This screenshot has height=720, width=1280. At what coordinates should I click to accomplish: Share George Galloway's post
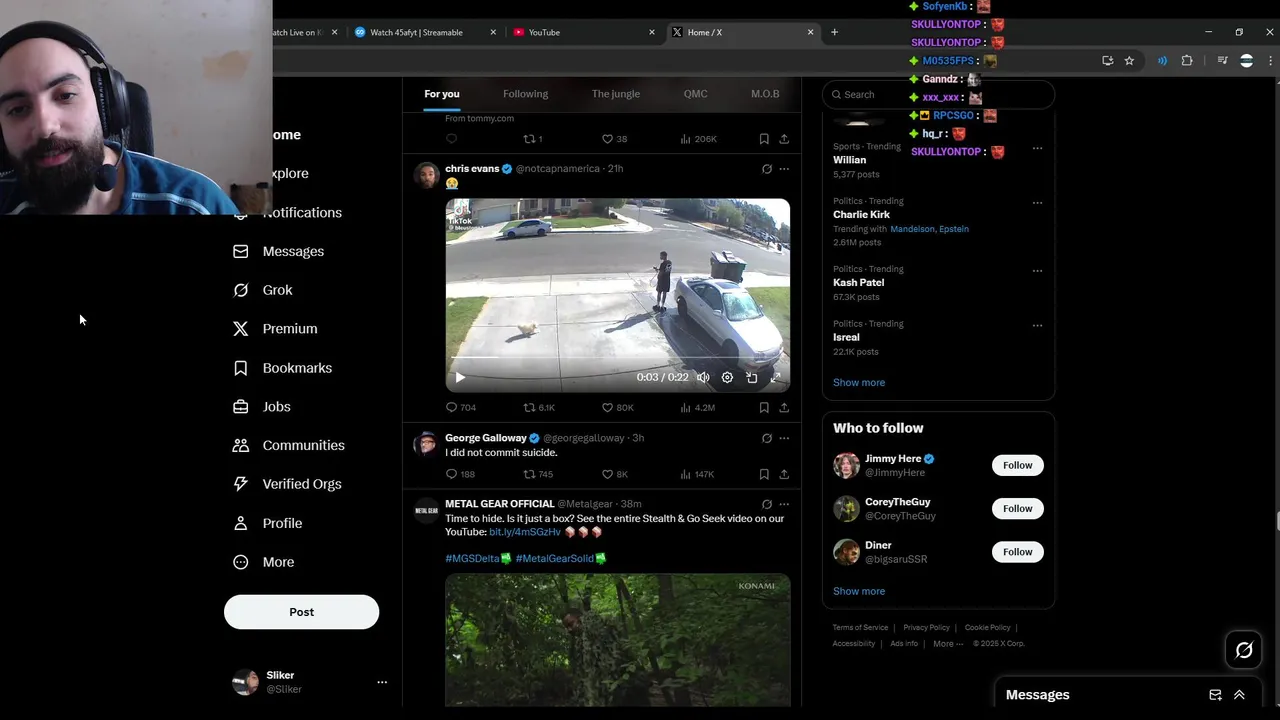(784, 474)
